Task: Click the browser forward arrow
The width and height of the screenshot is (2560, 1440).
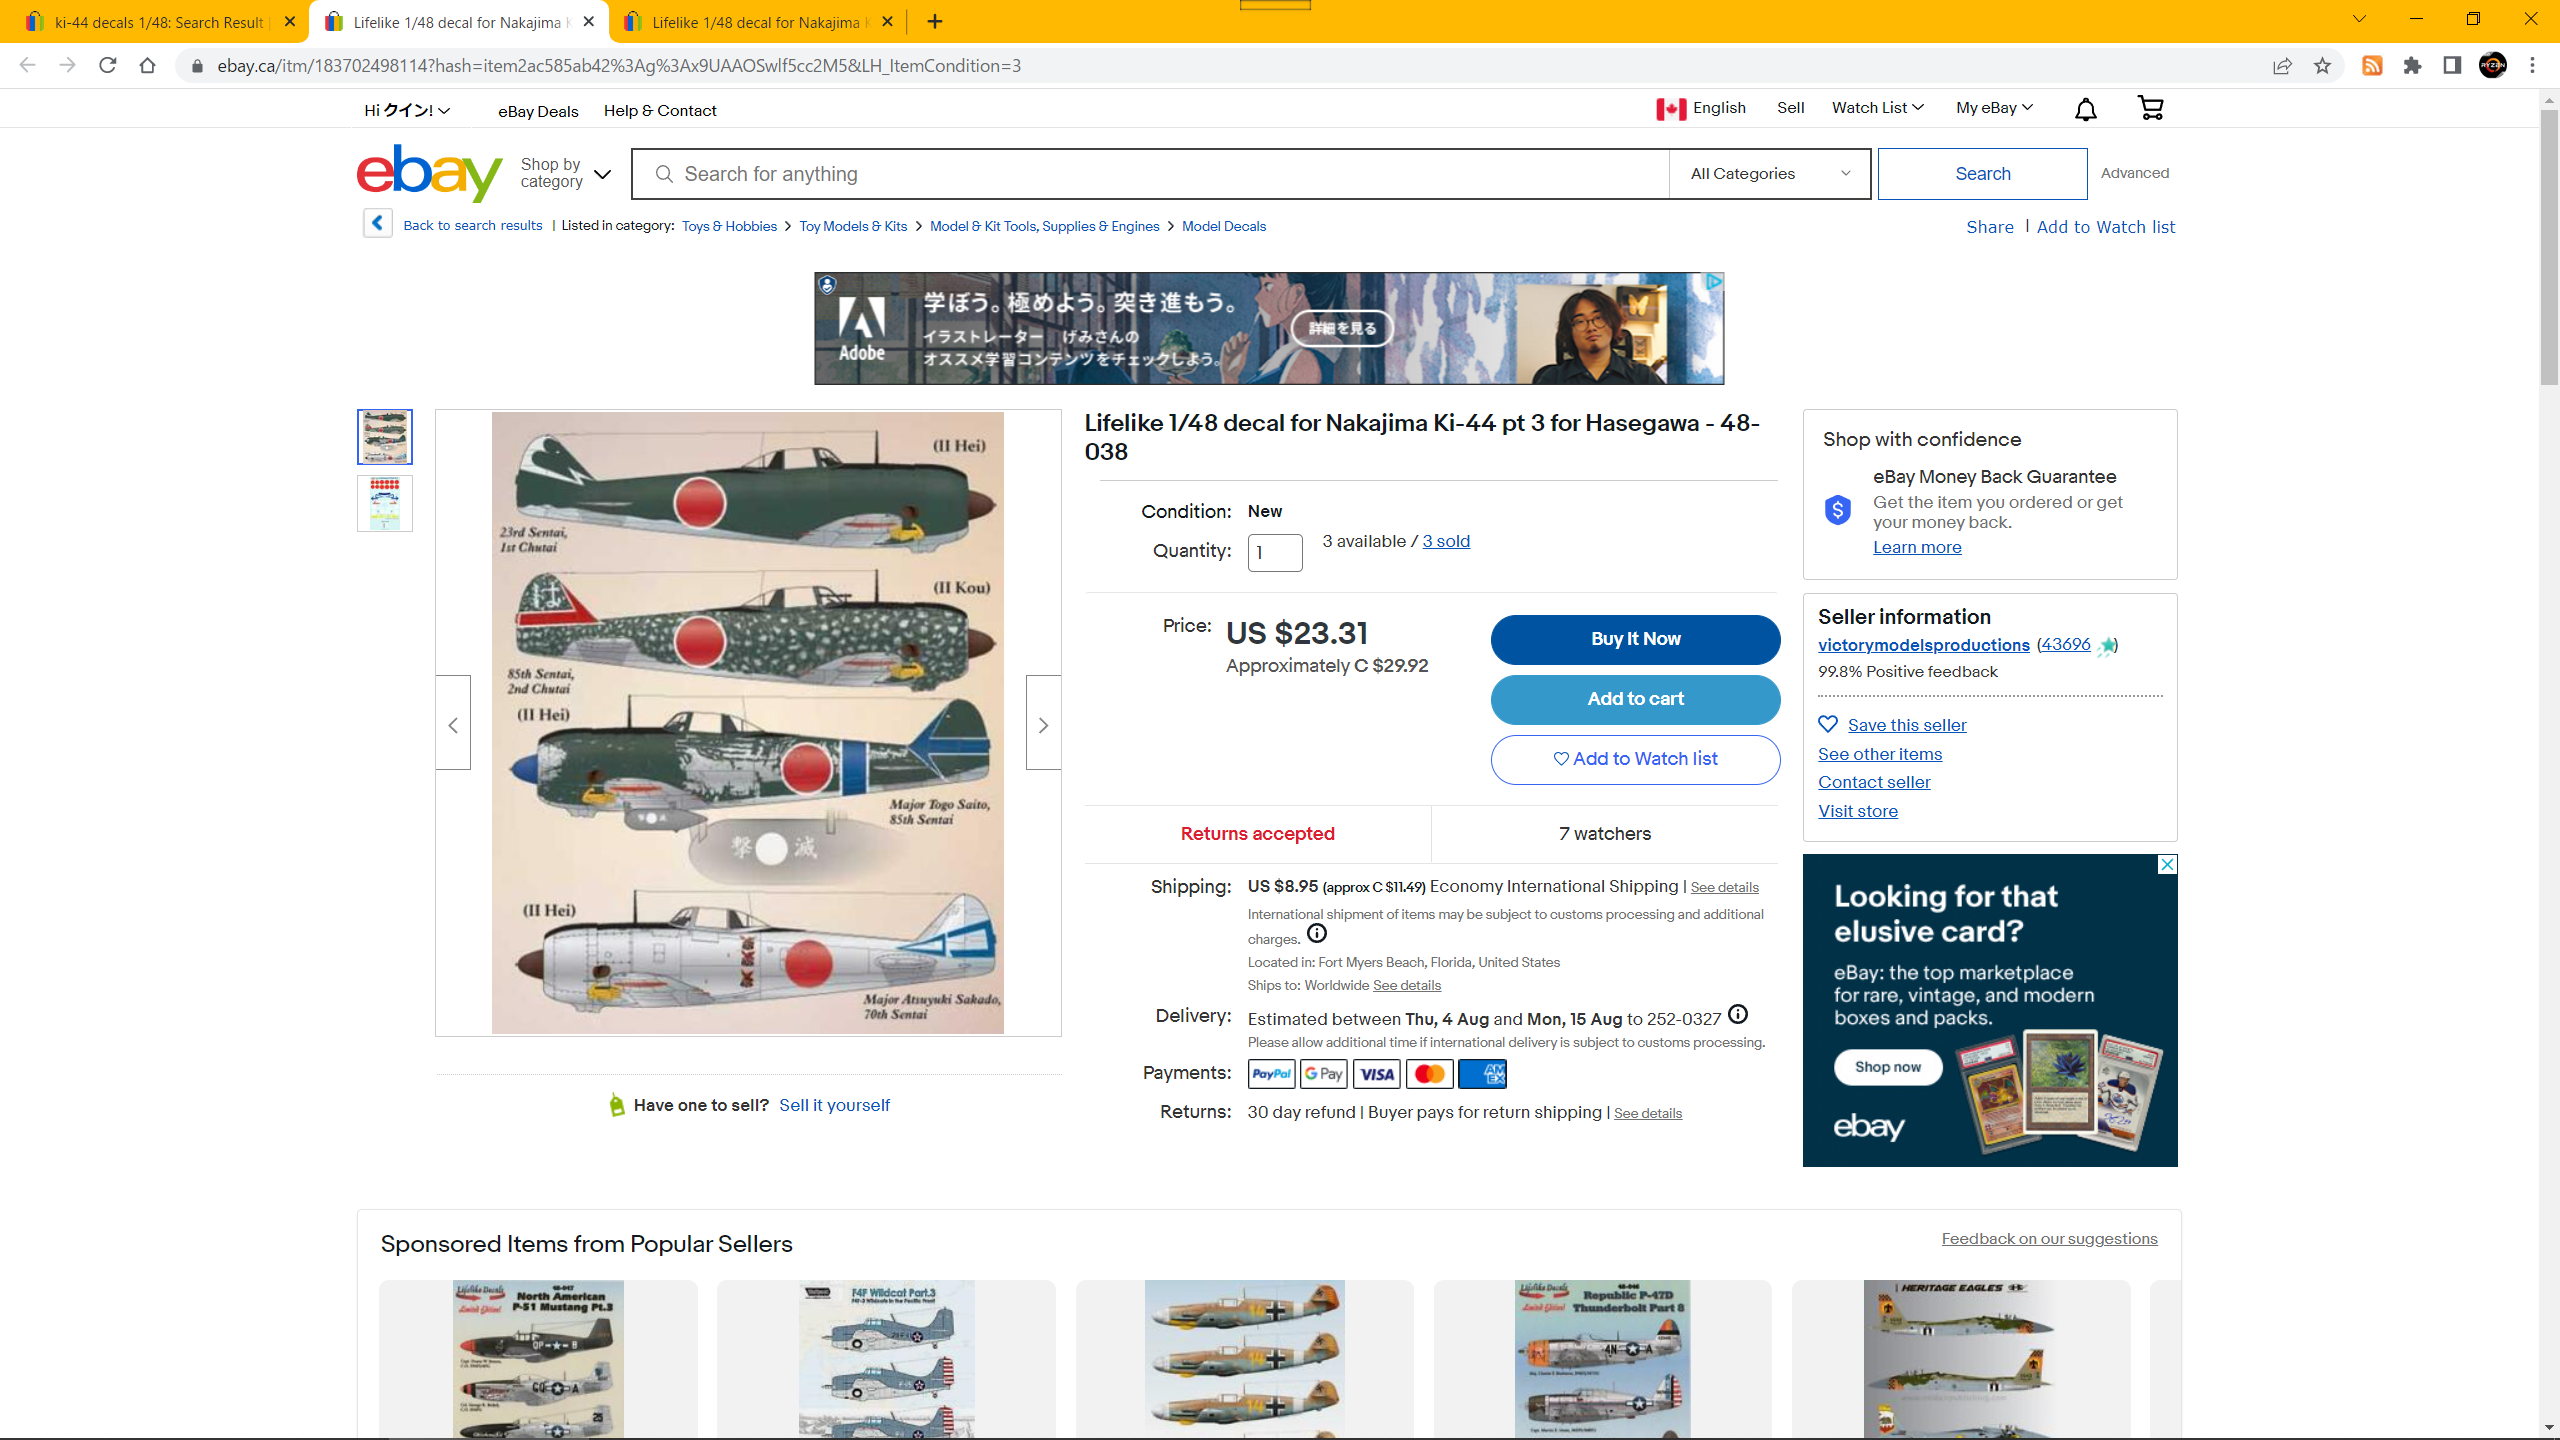Action: click(x=67, y=66)
